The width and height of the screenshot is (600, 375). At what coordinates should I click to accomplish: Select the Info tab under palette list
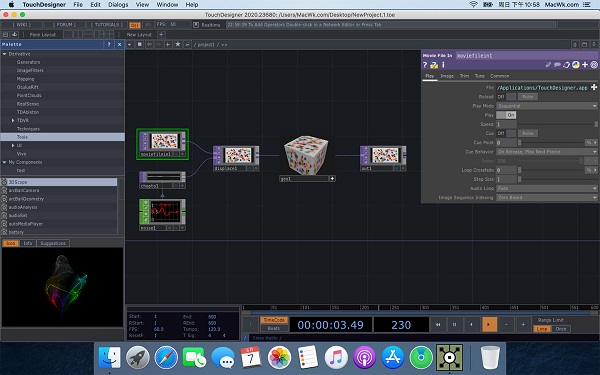(28, 243)
